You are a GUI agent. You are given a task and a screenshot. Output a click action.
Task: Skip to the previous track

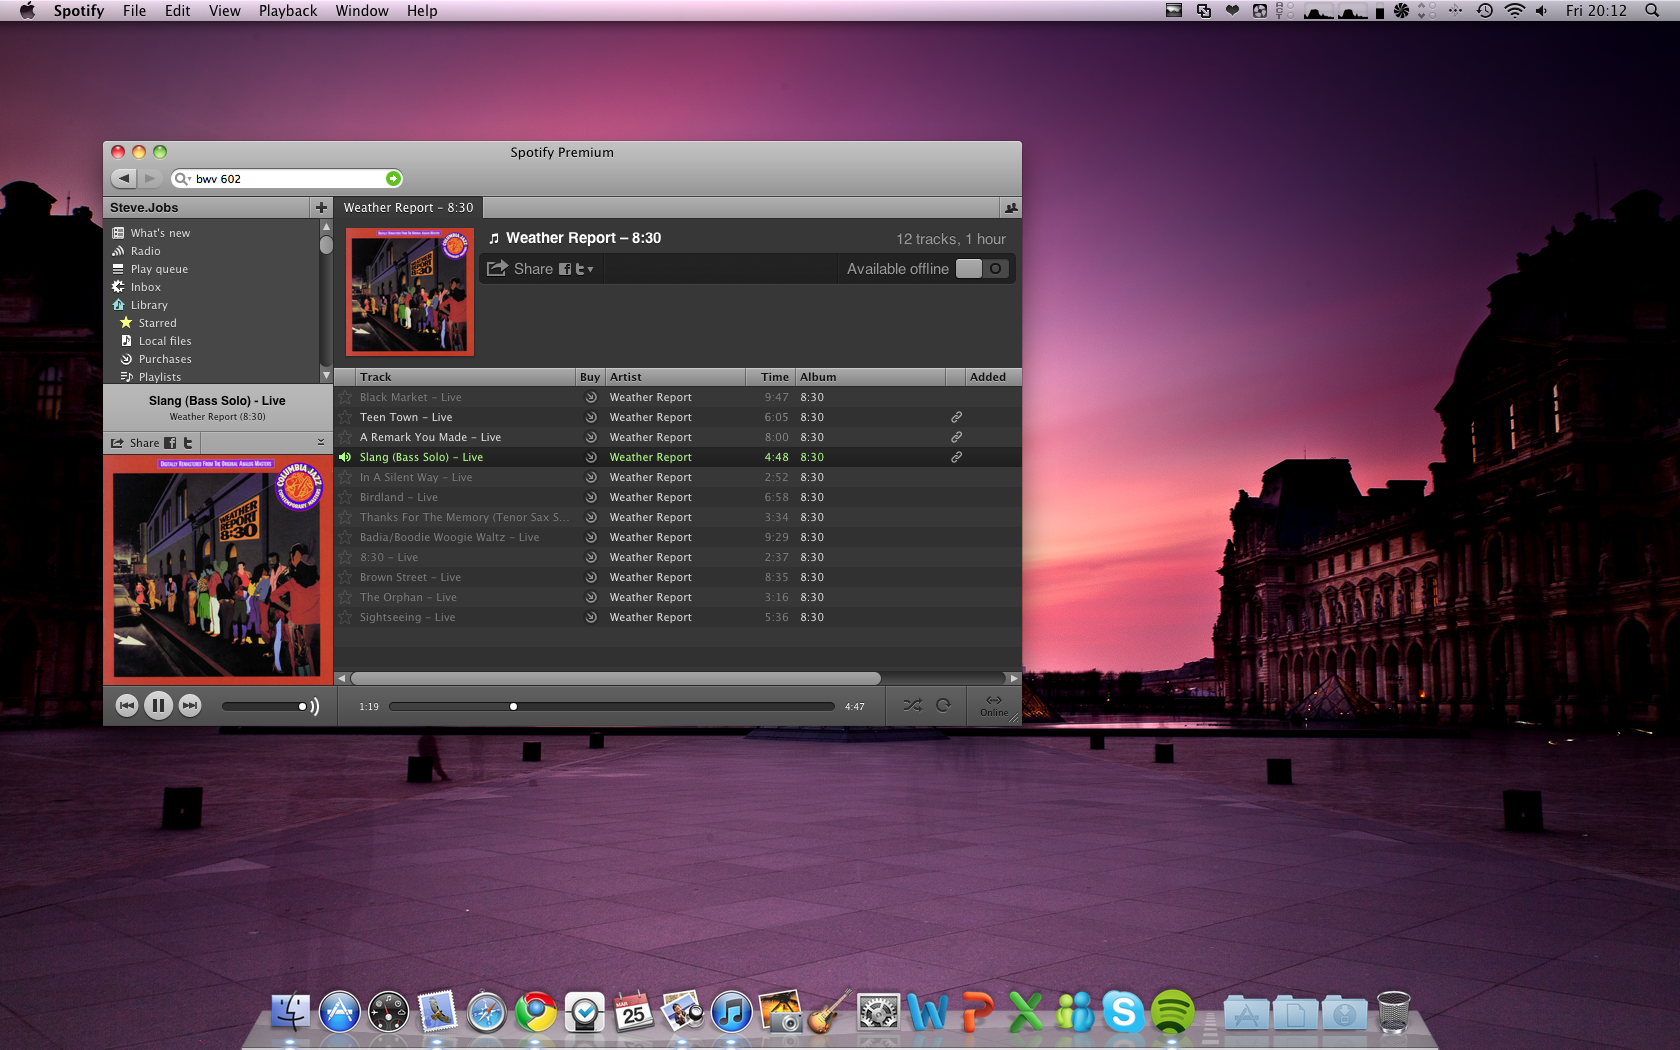coord(127,706)
